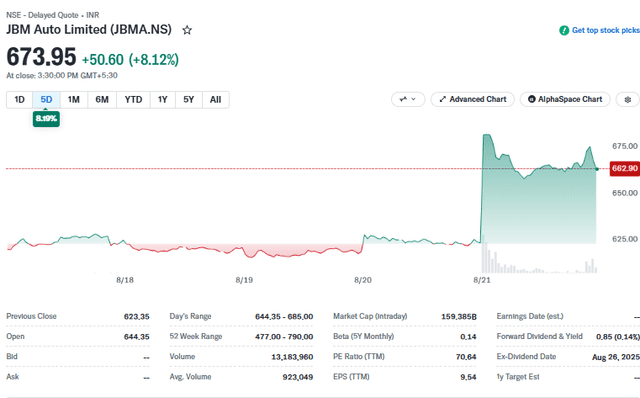Click the 650.00 axis price label

point(624,193)
